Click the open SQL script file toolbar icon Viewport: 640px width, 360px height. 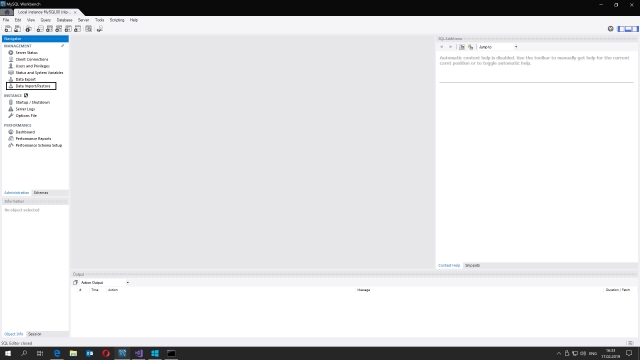click(18, 29)
